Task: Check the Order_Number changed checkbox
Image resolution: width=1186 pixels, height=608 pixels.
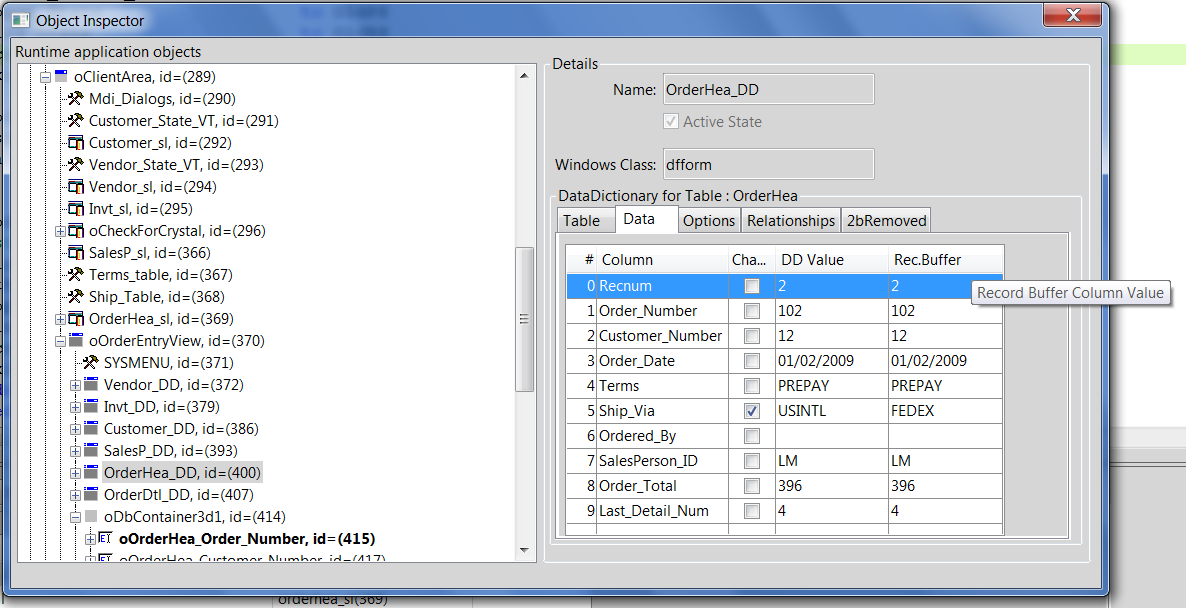Action: tap(752, 311)
